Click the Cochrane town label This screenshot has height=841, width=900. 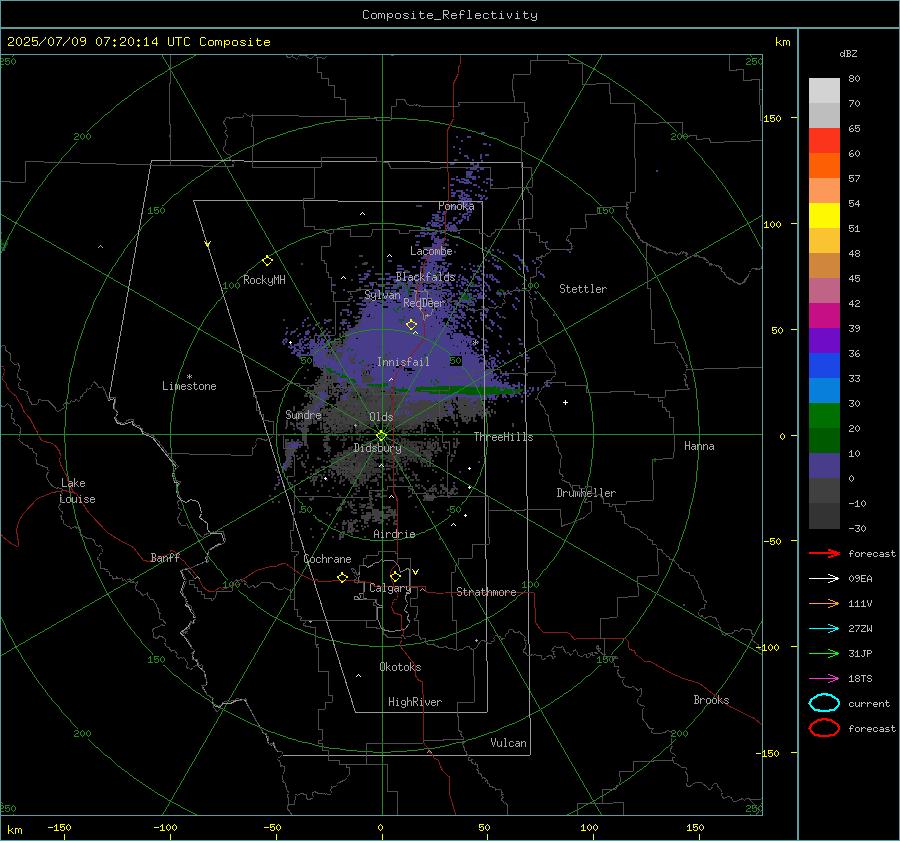point(327,559)
